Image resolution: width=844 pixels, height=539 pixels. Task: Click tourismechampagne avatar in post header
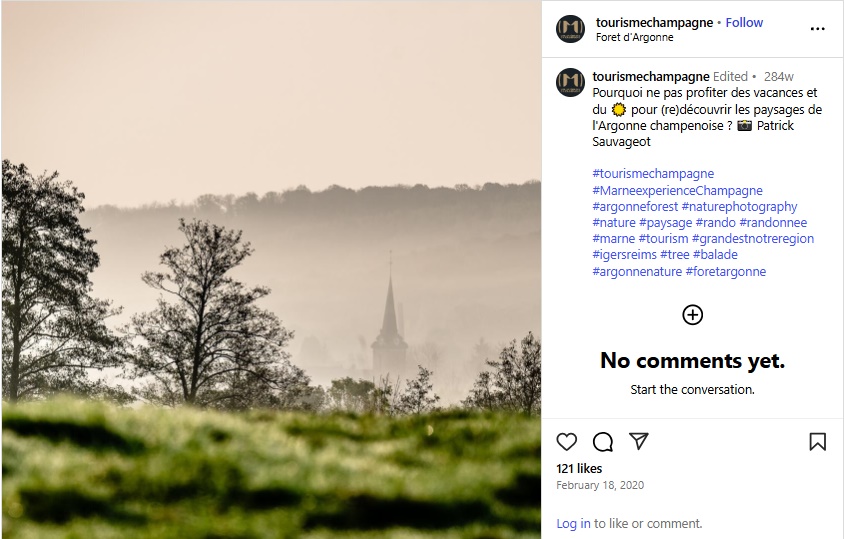click(570, 29)
